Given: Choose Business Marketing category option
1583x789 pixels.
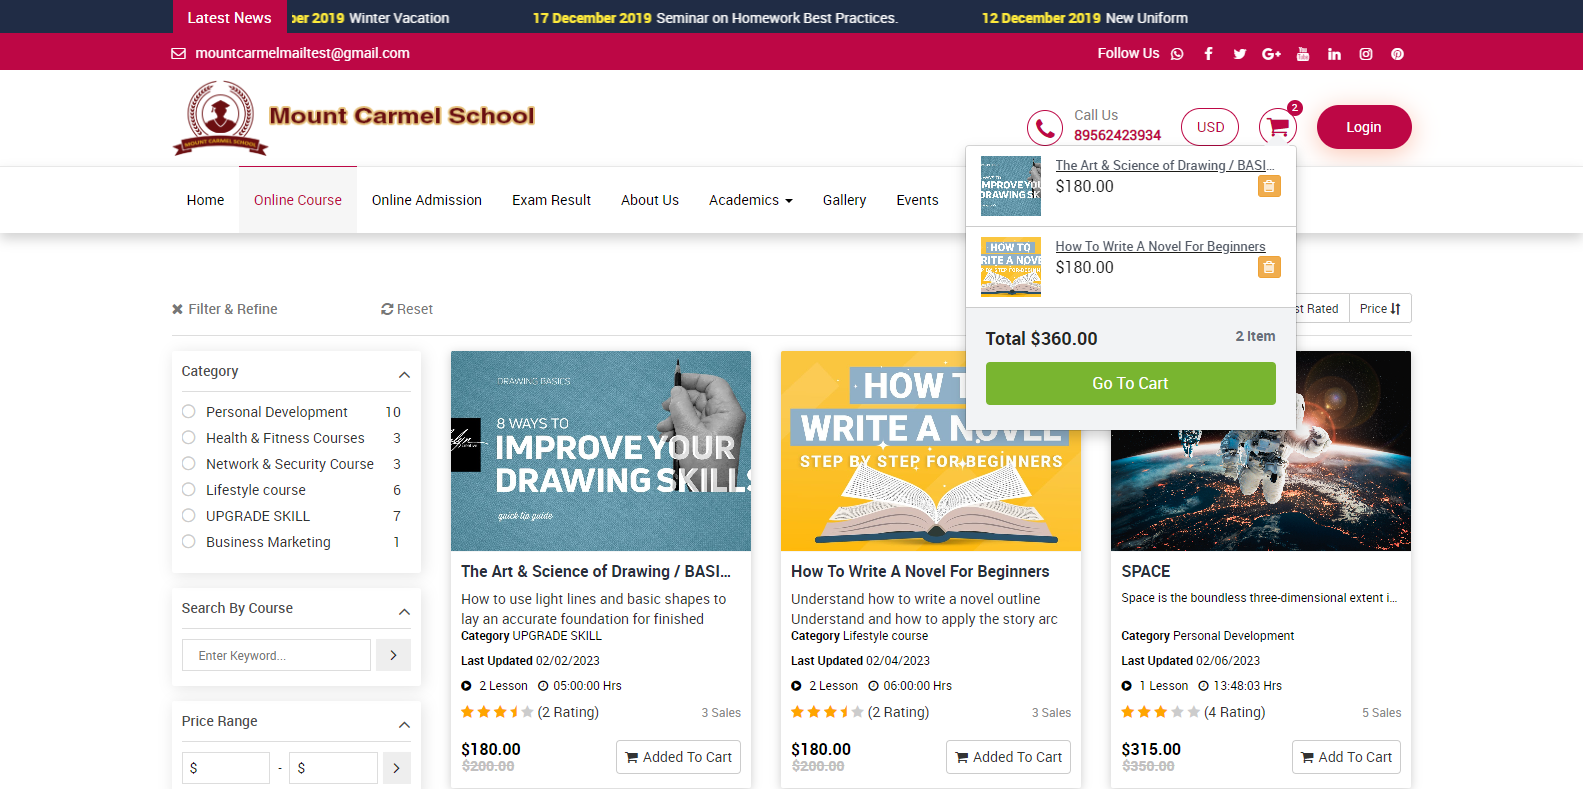Looking at the screenshot, I should [x=189, y=542].
